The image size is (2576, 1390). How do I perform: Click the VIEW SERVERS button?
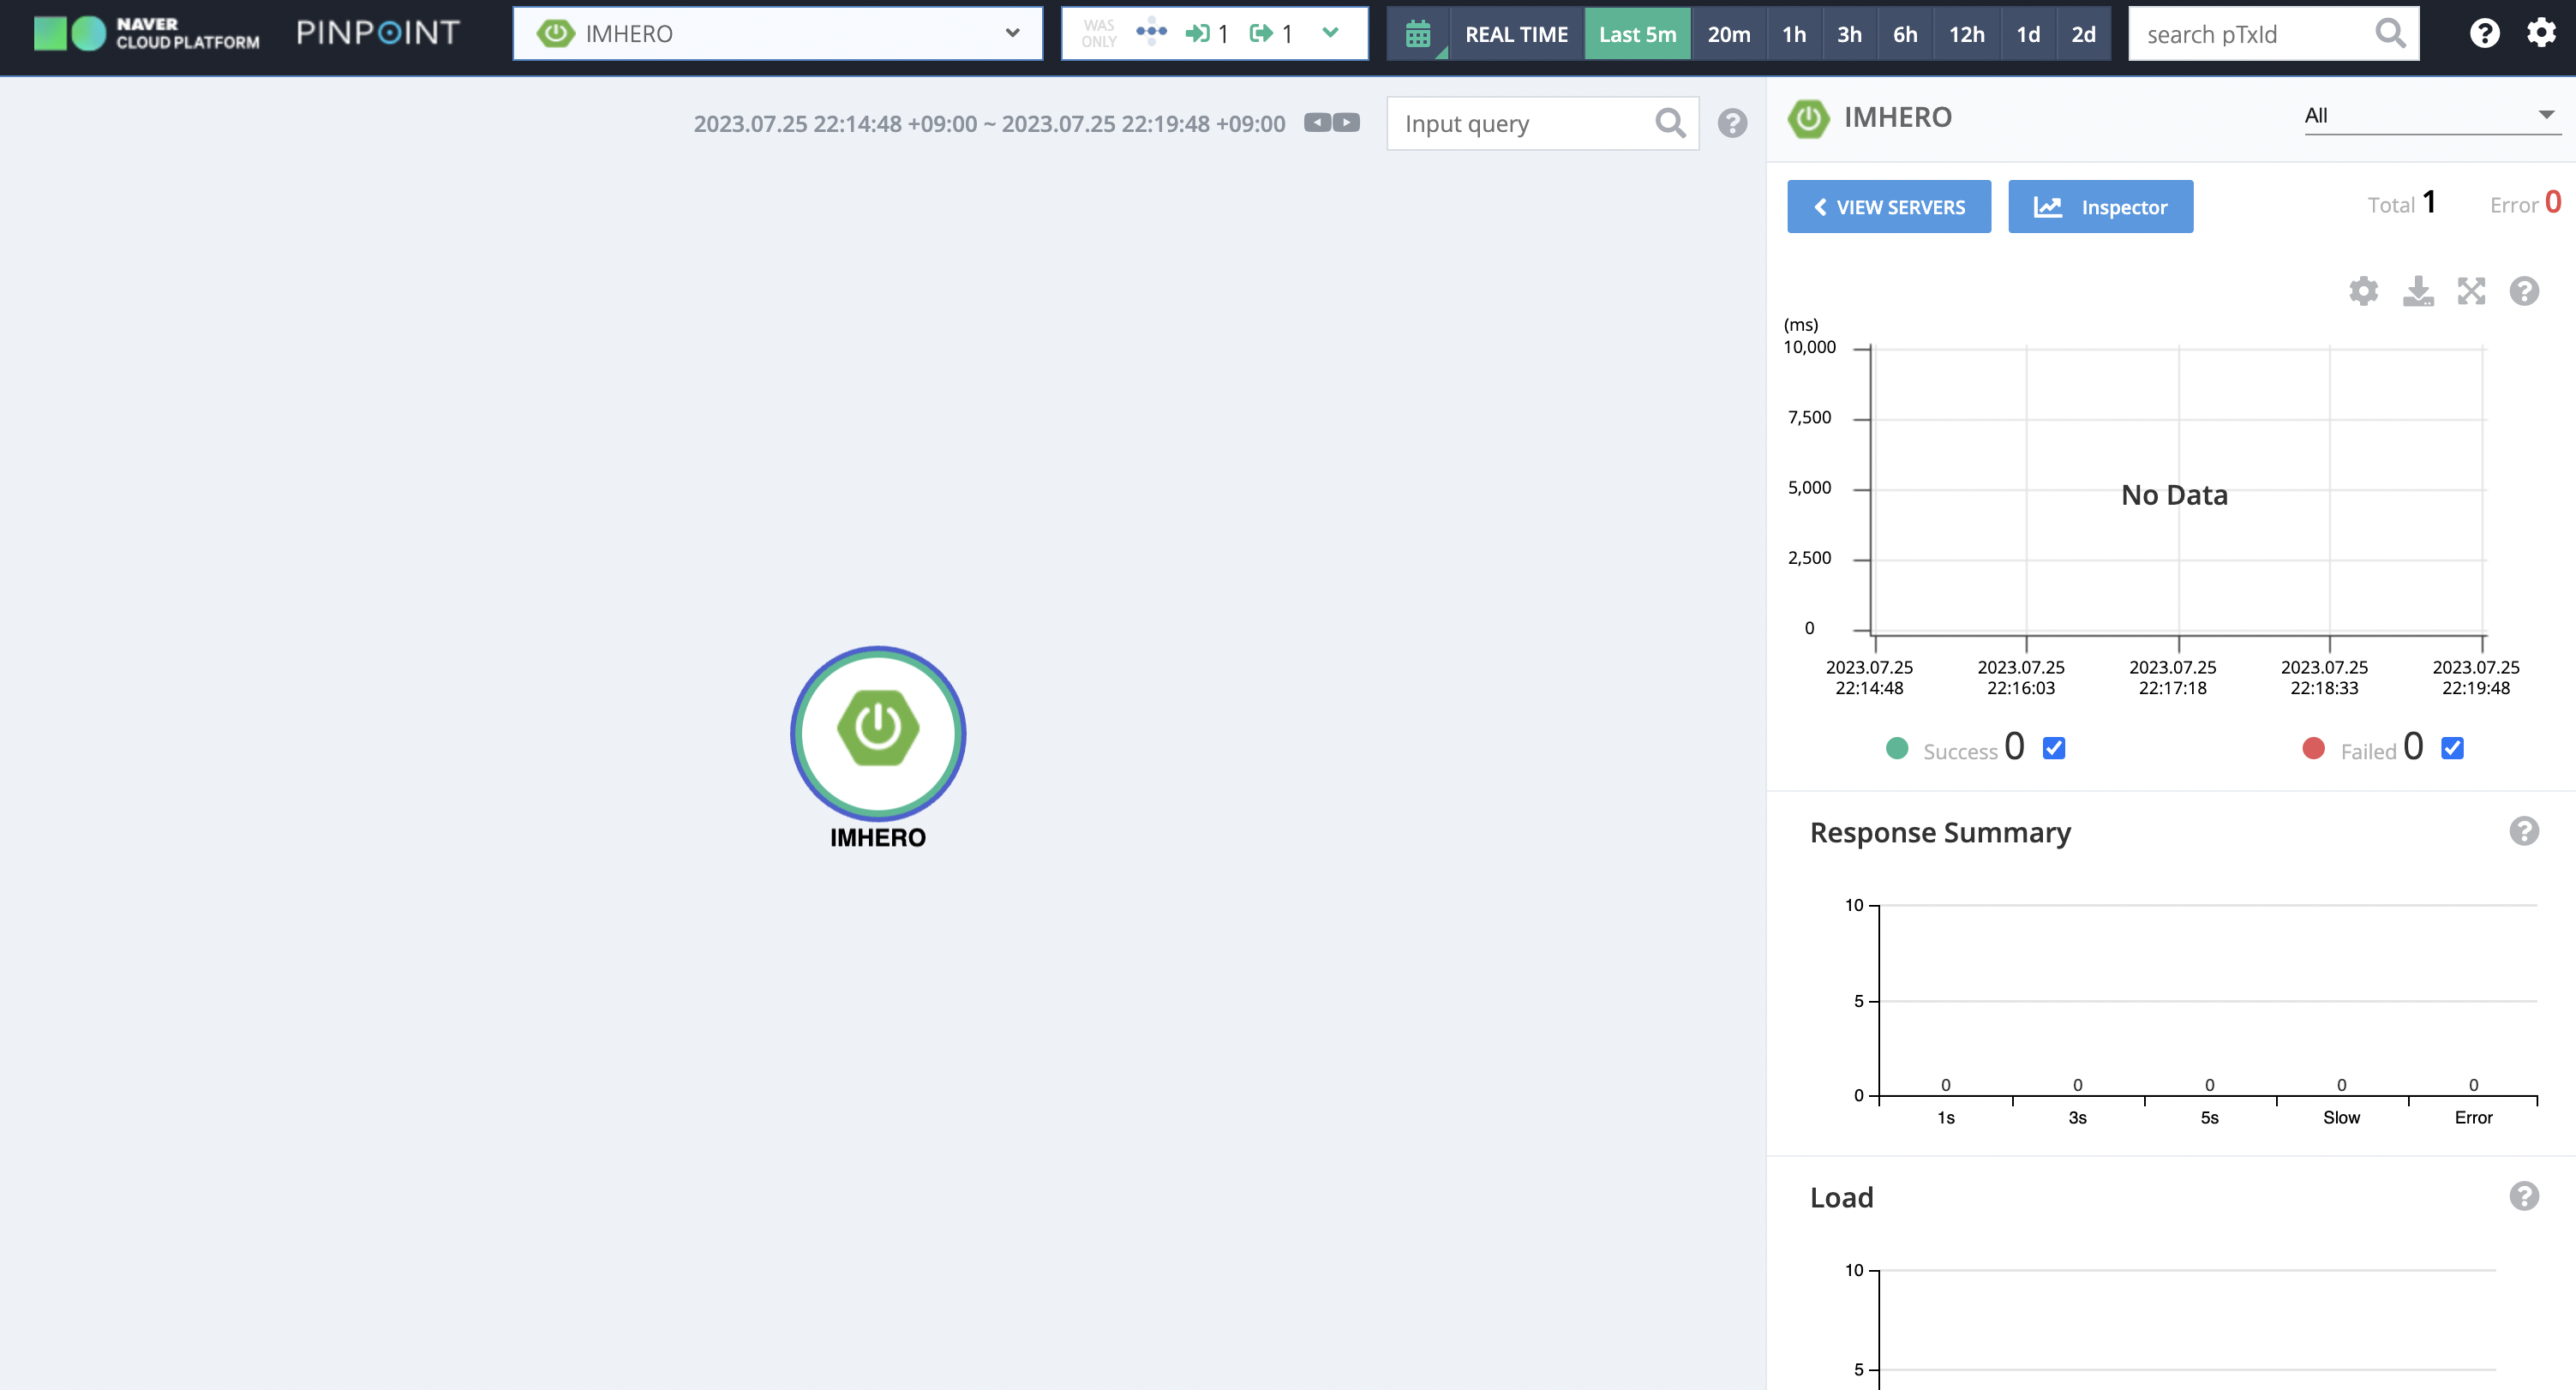click(x=1888, y=207)
